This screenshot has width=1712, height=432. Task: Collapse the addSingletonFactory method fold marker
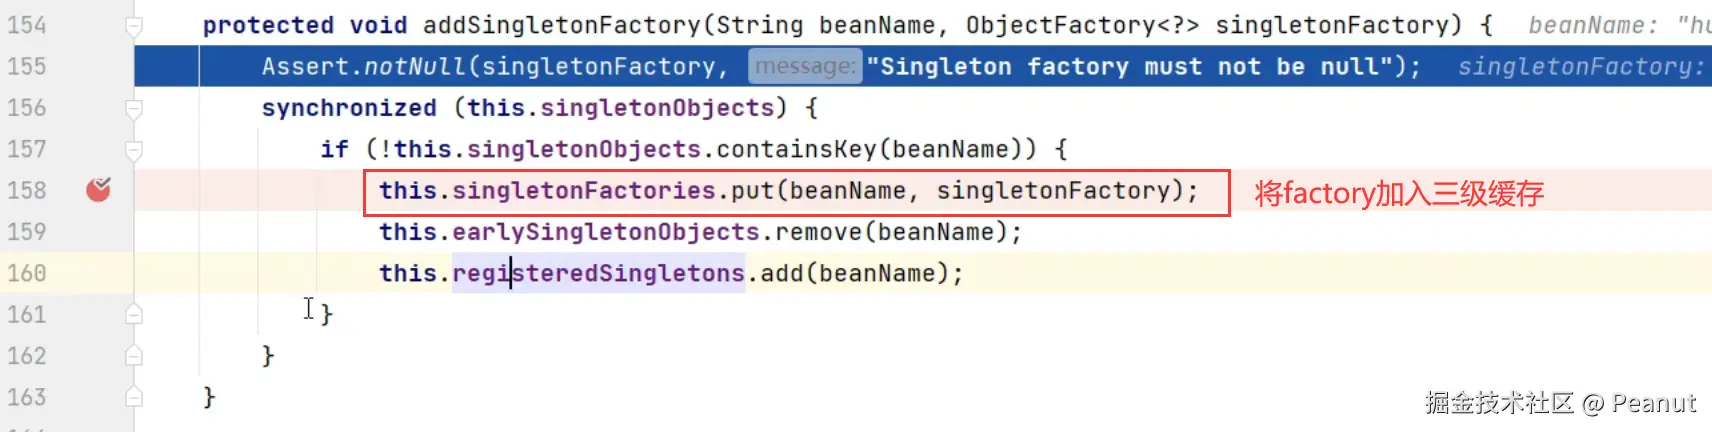click(x=133, y=26)
